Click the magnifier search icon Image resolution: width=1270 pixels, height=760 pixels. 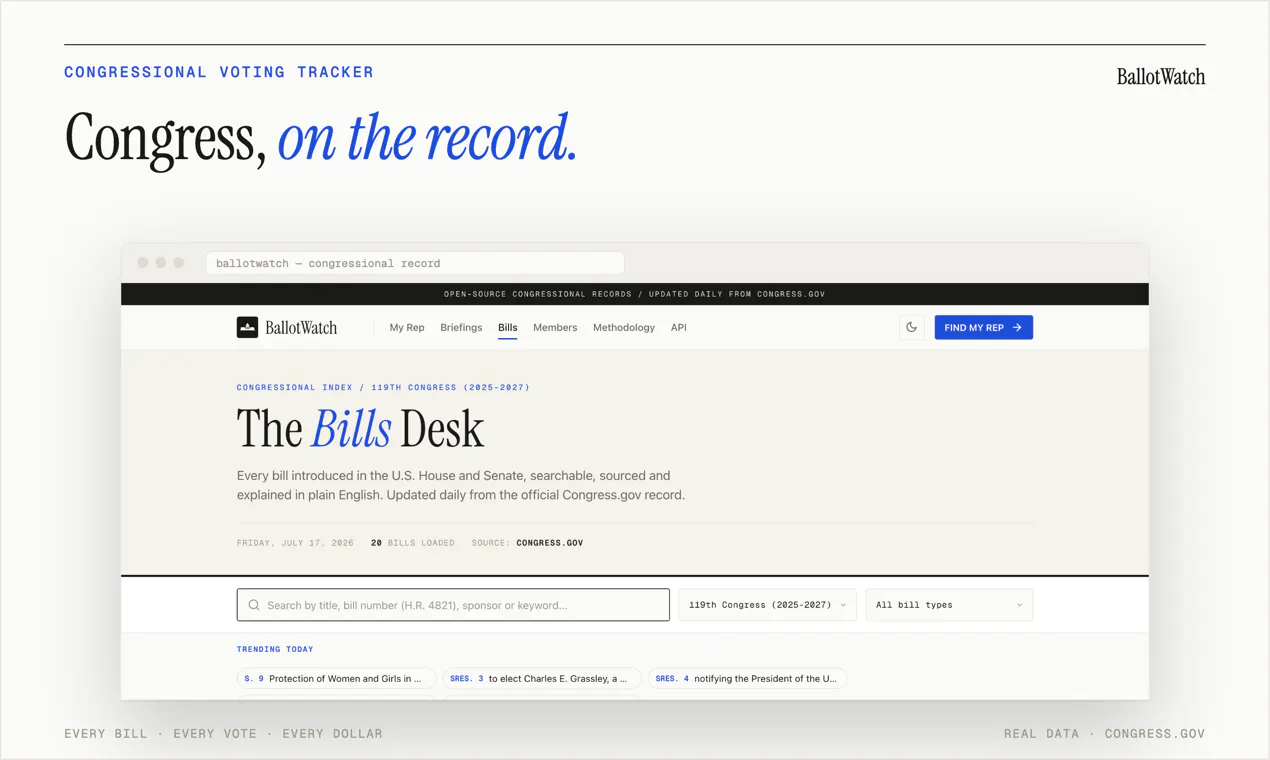tap(254, 605)
